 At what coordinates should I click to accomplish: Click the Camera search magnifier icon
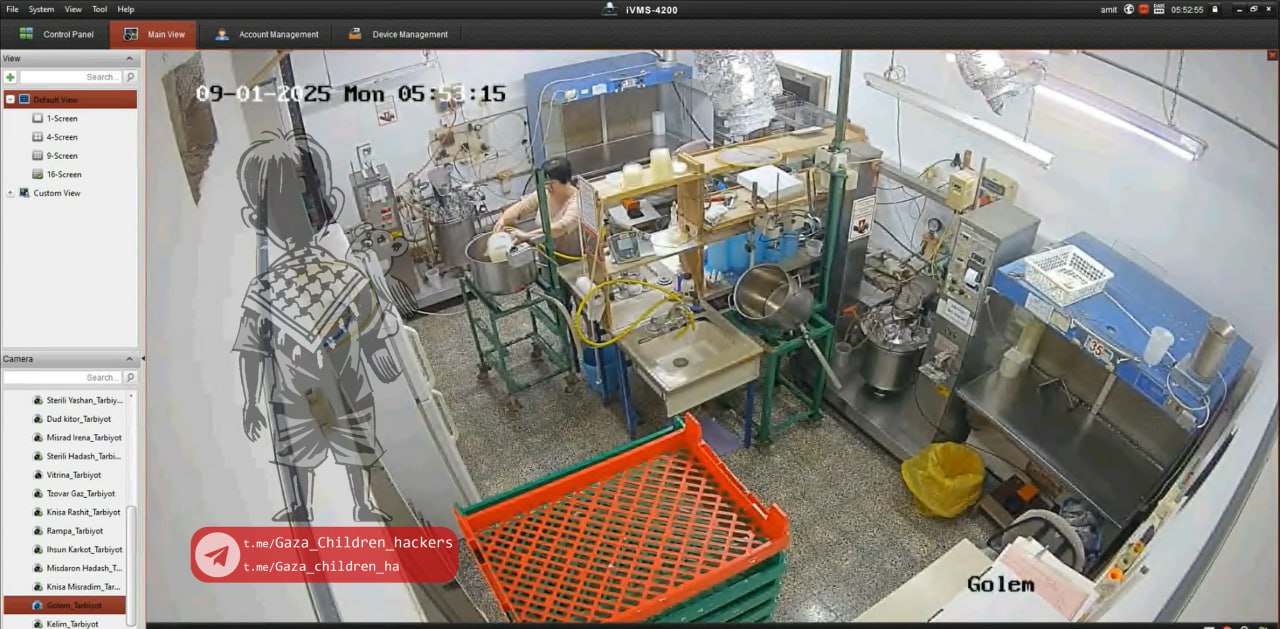(130, 378)
